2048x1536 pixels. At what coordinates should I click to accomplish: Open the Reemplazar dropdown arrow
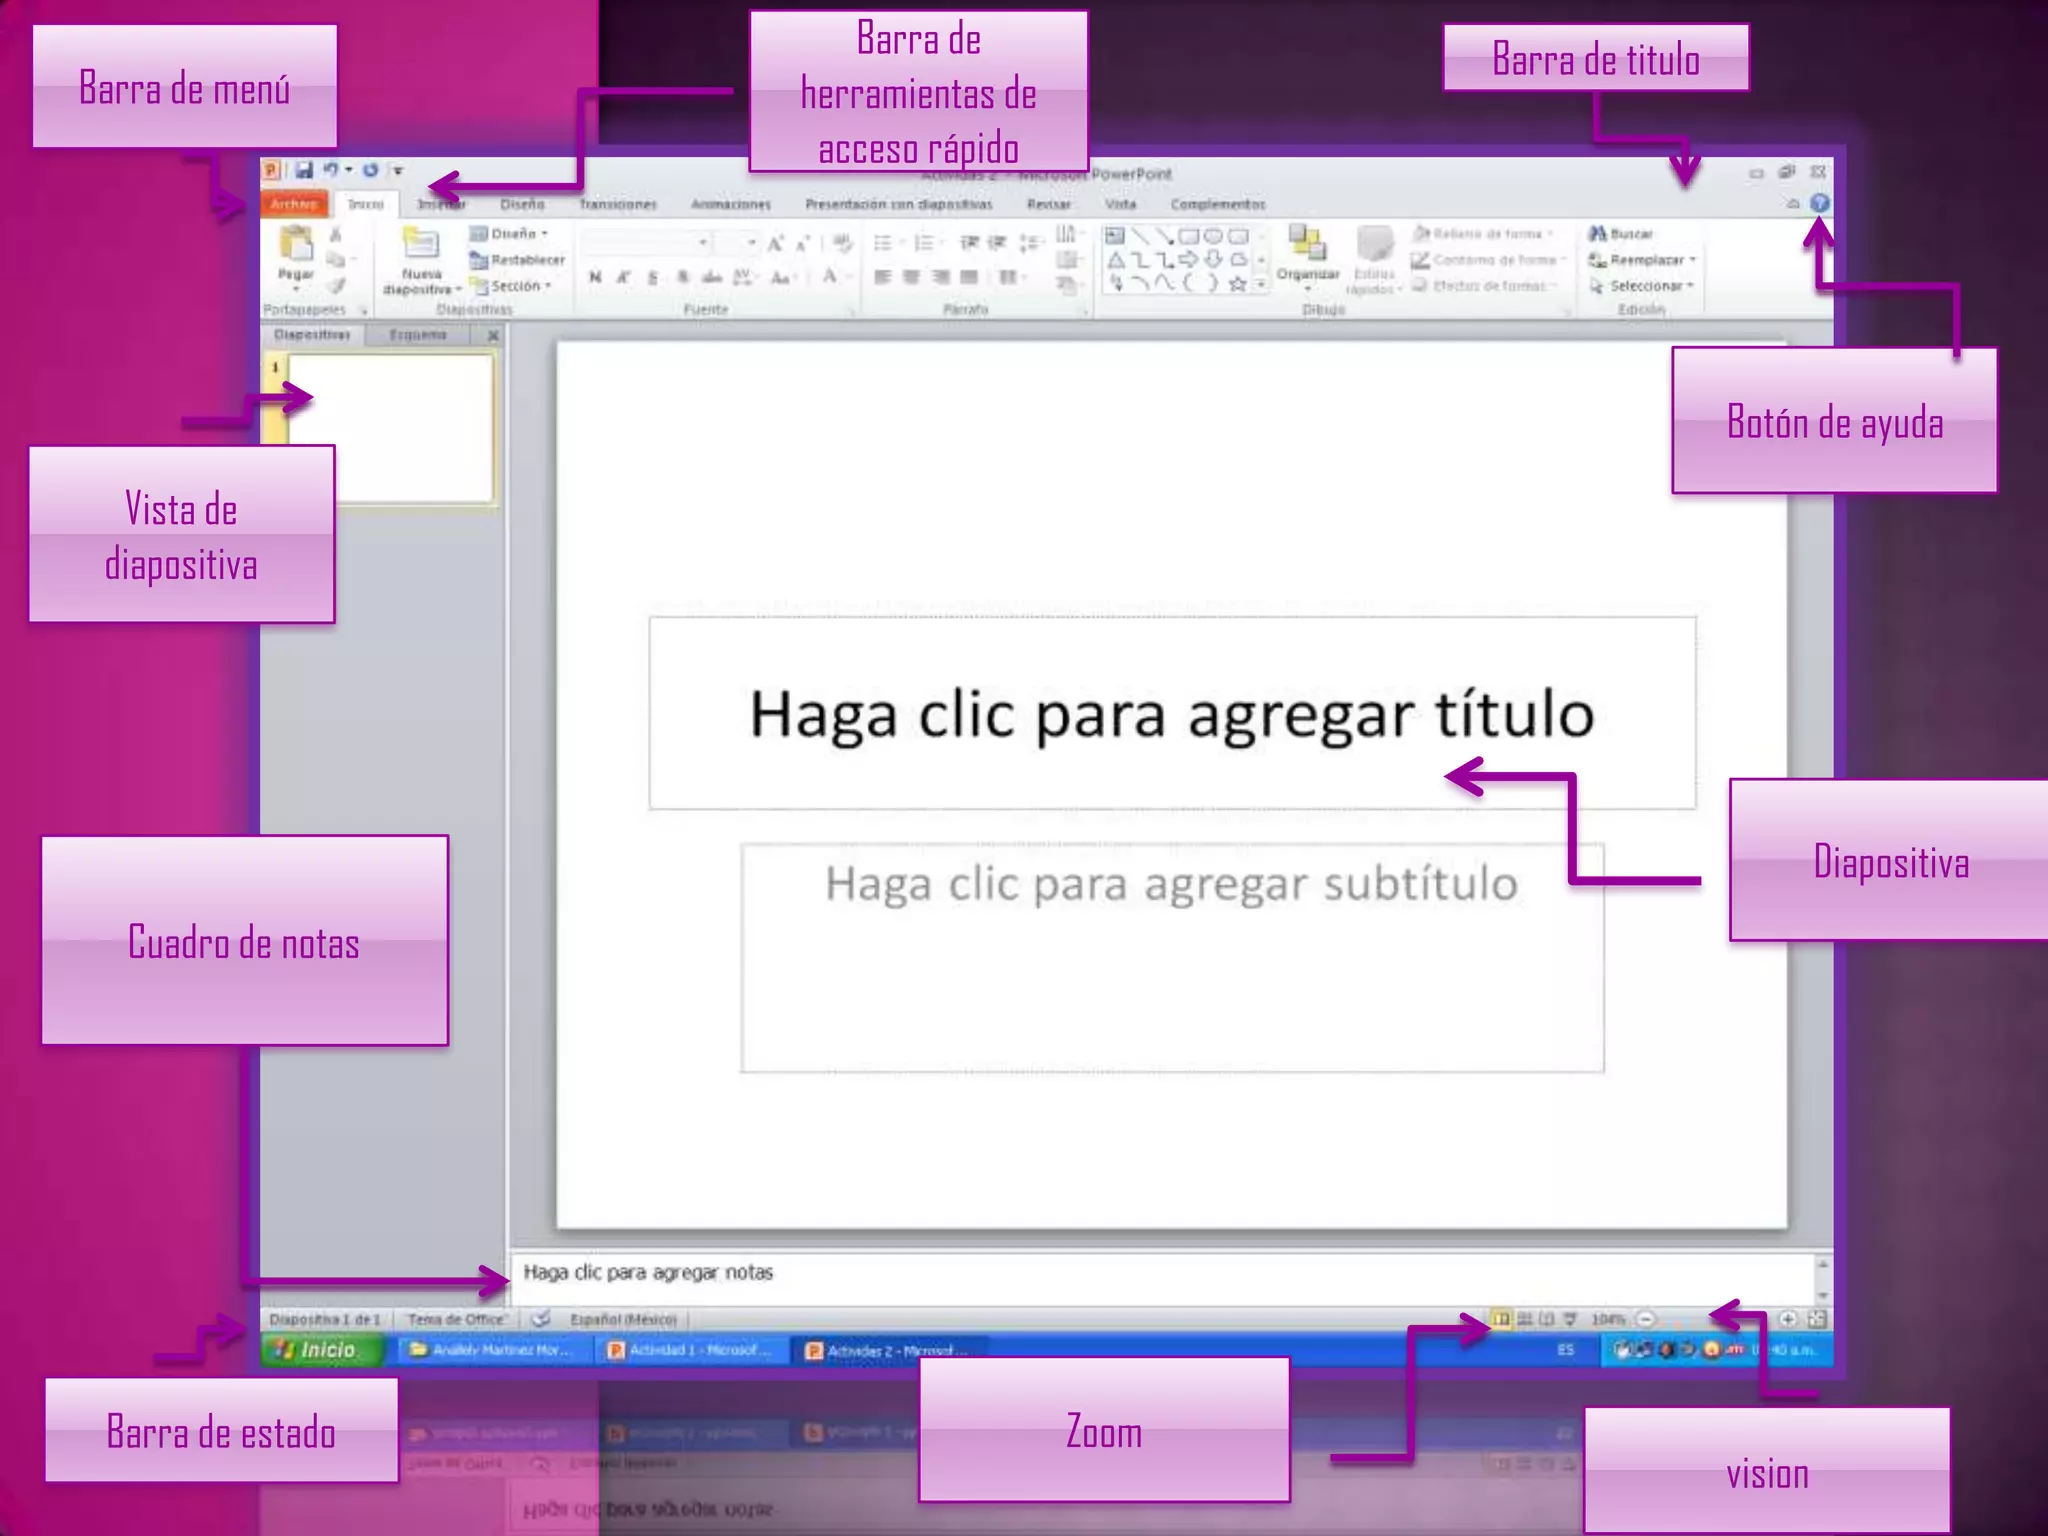(1693, 260)
